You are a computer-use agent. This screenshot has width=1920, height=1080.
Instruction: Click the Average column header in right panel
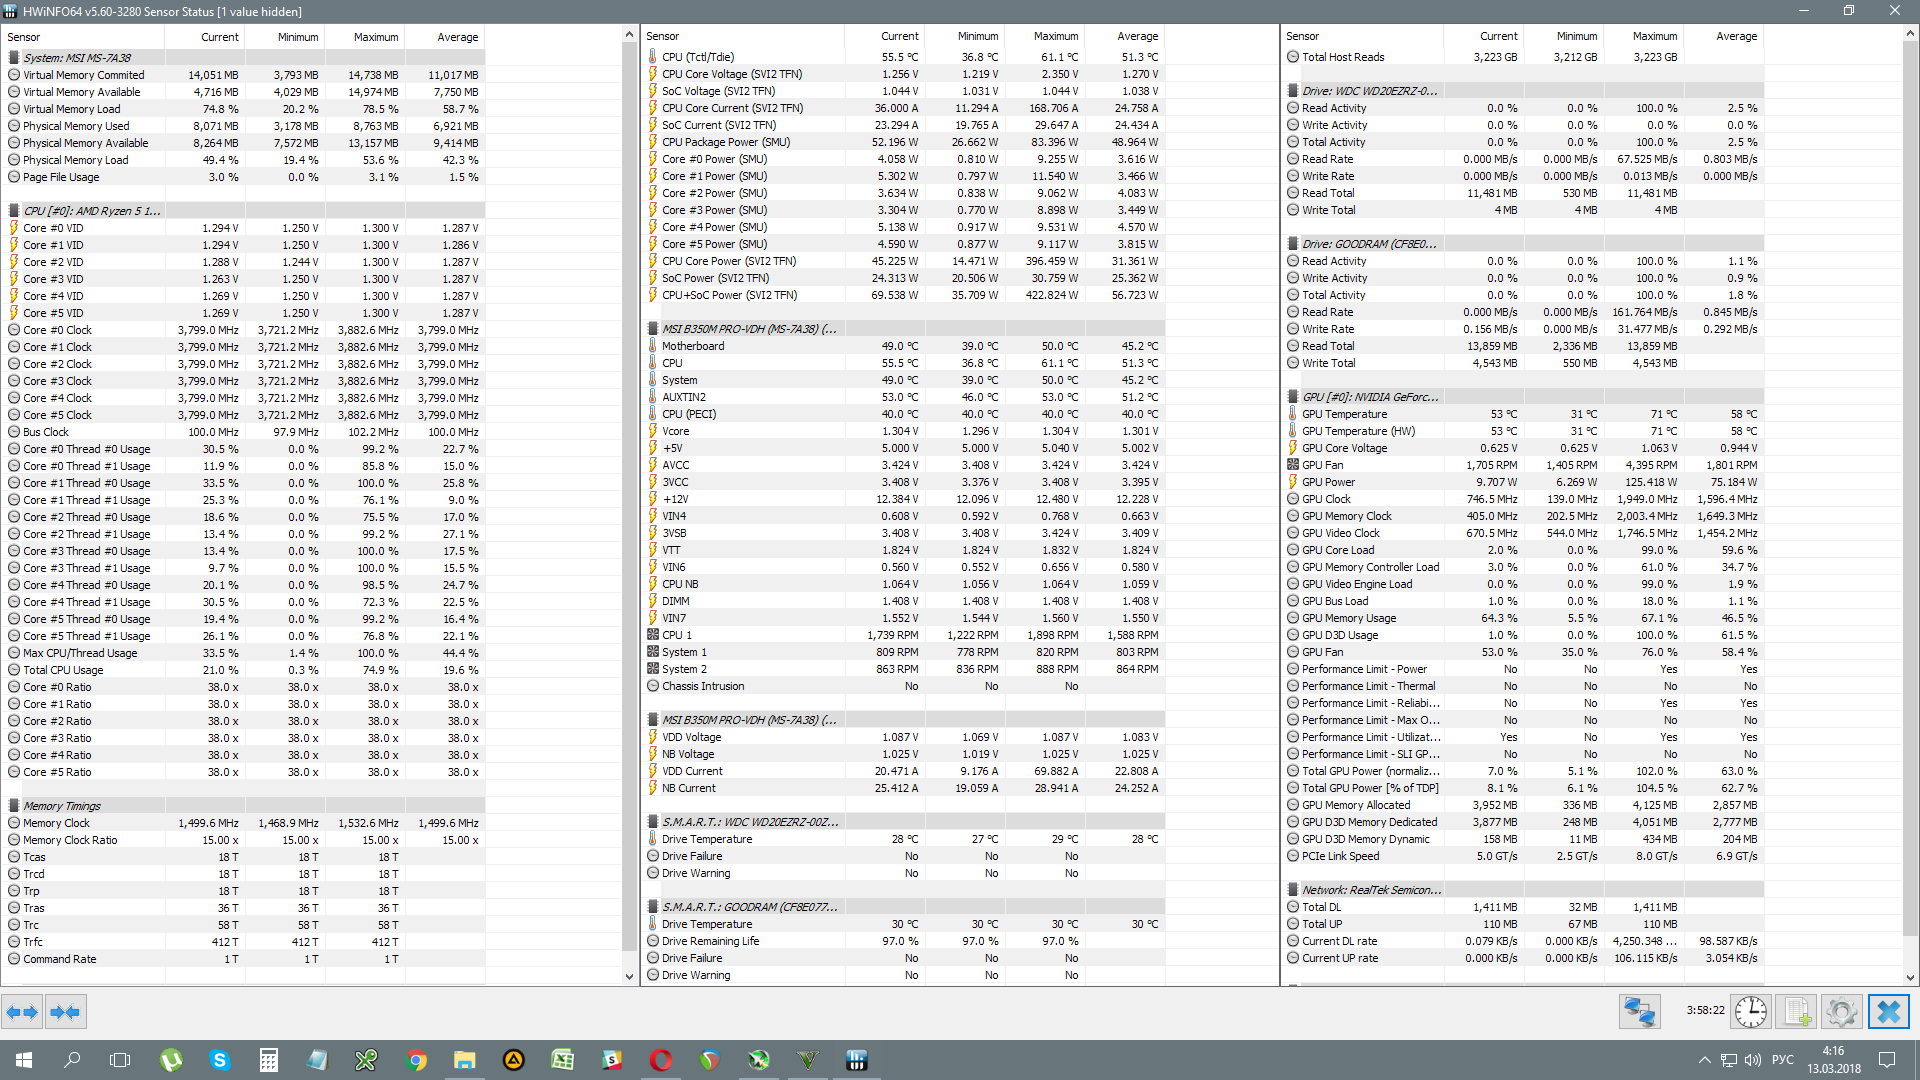point(1723,36)
